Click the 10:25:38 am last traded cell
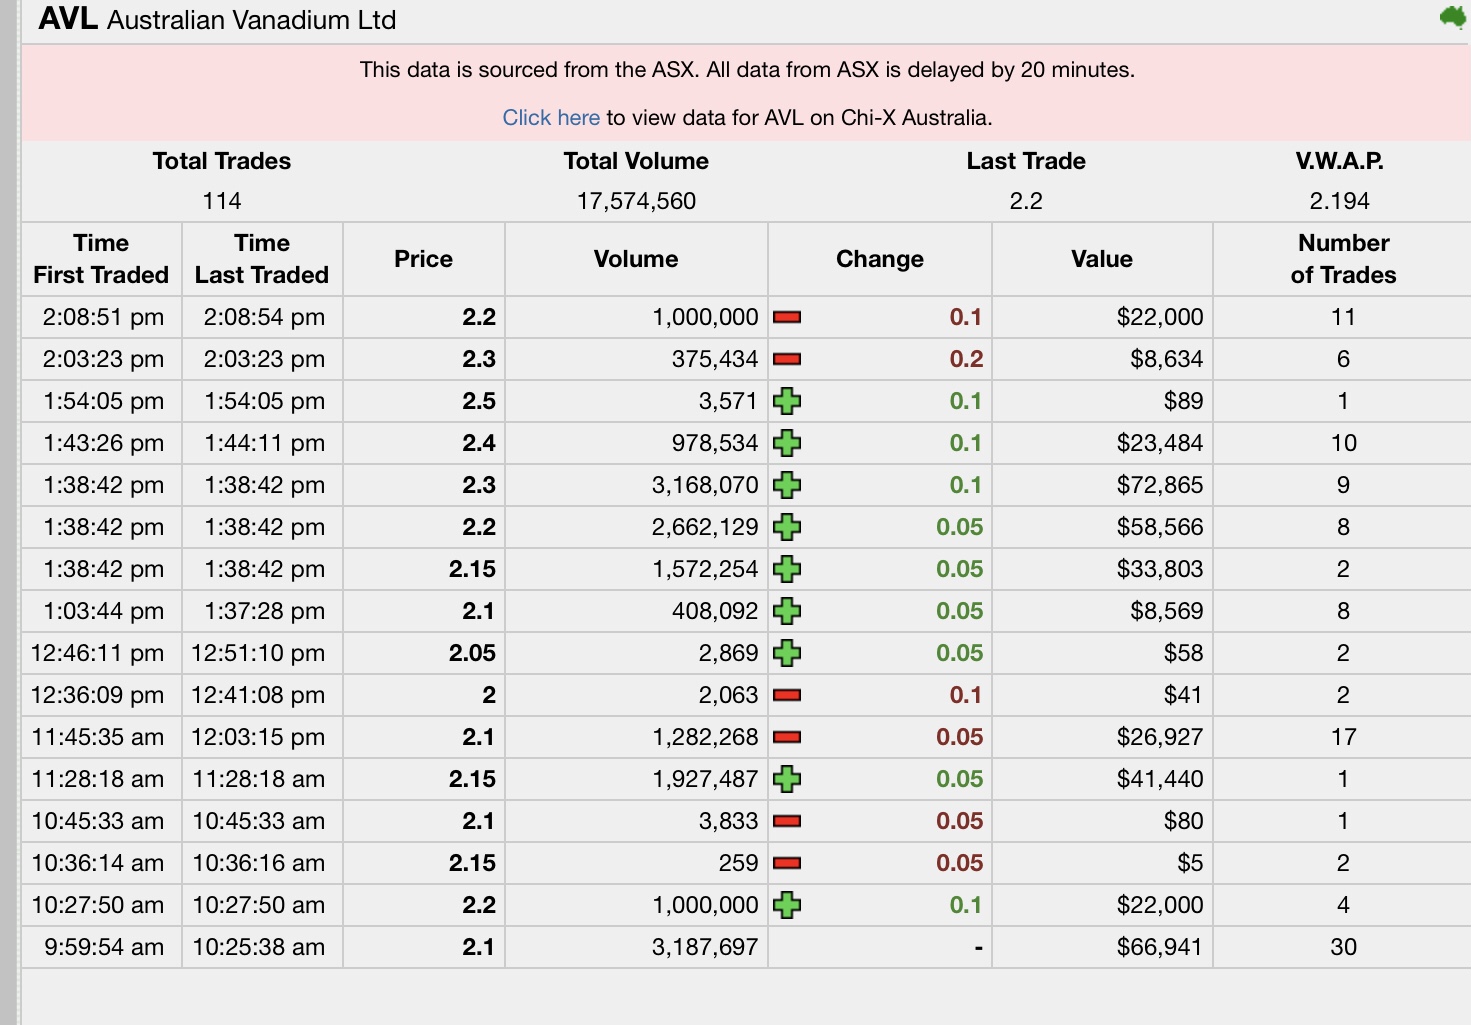The width and height of the screenshot is (1471, 1025). (262, 947)
